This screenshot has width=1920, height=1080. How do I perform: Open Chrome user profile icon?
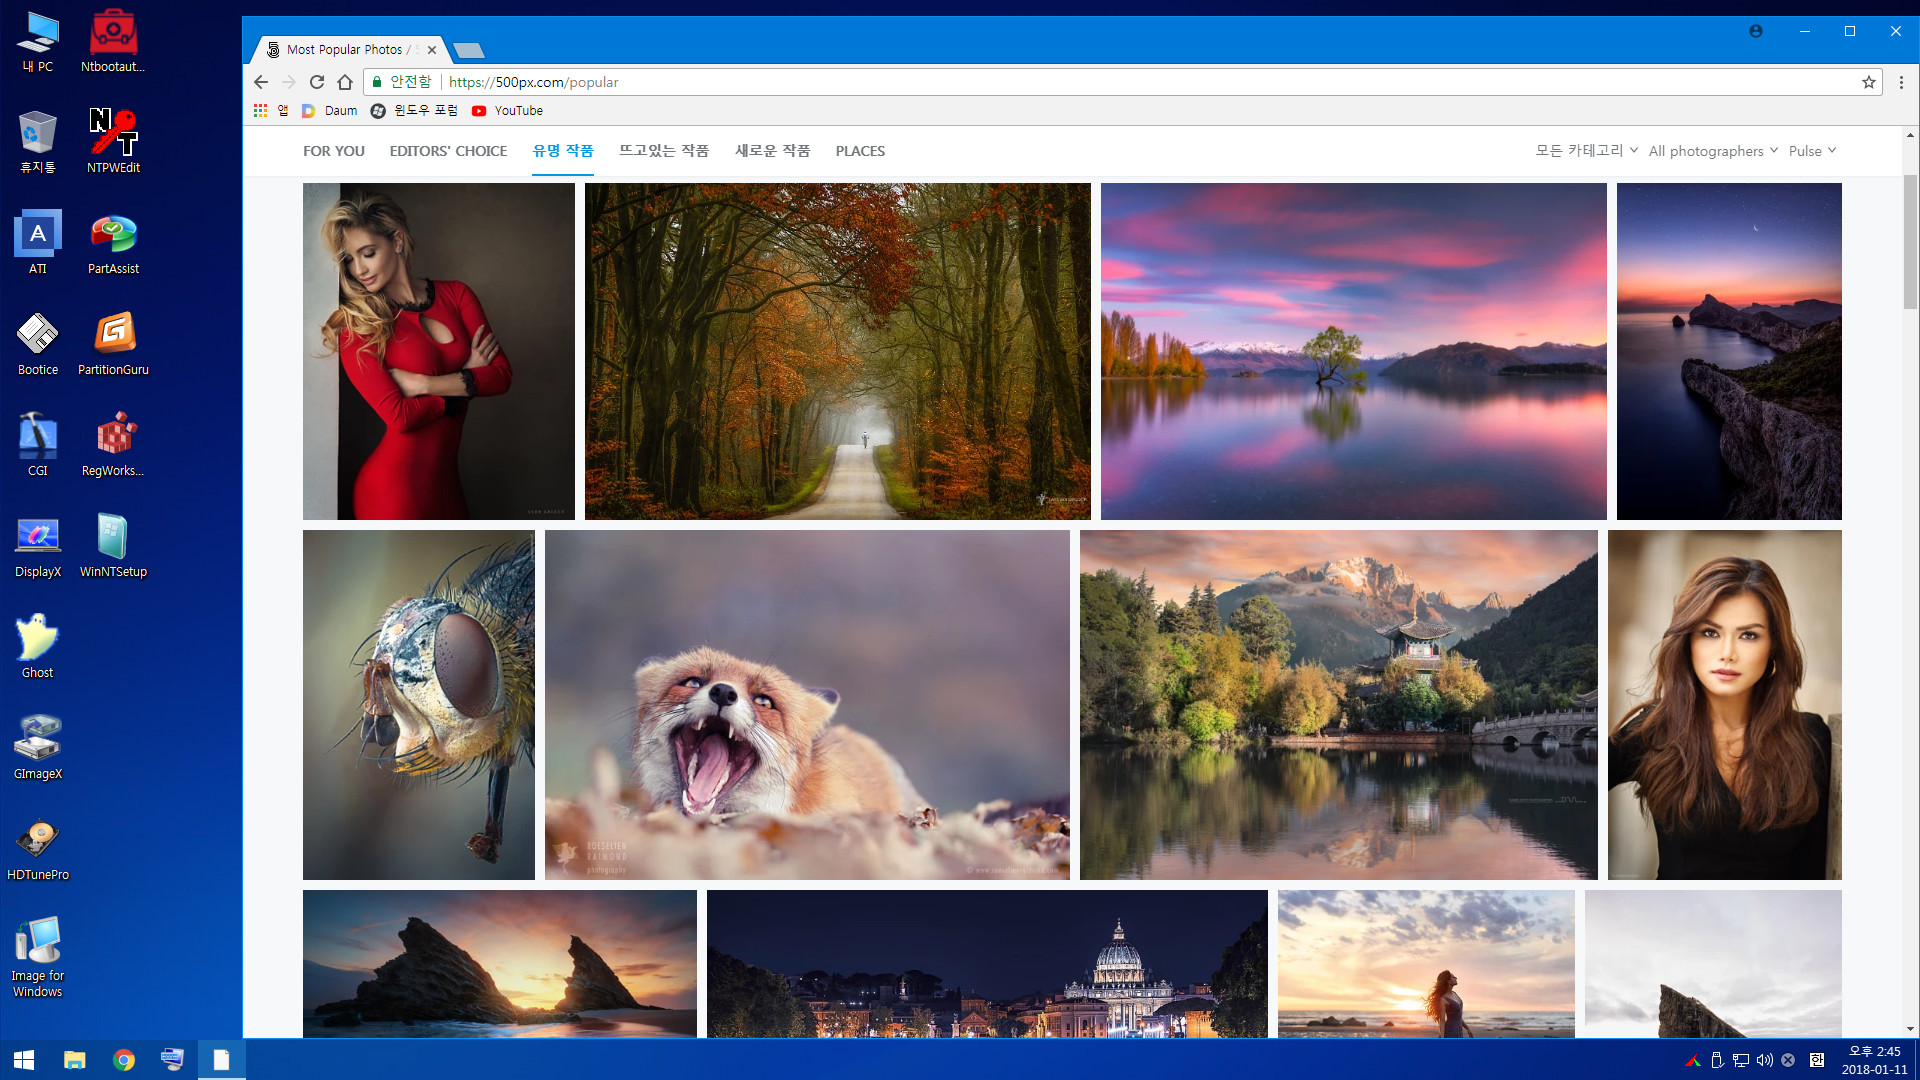[1755, 31]
